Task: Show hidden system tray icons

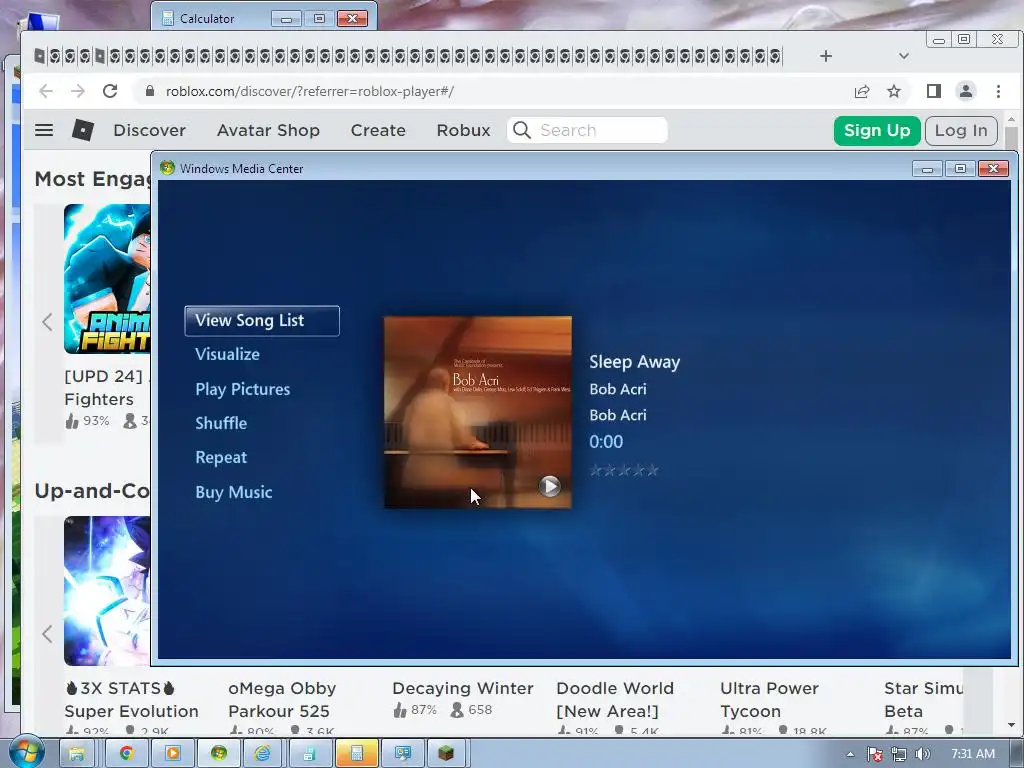Action: (850, 754)
